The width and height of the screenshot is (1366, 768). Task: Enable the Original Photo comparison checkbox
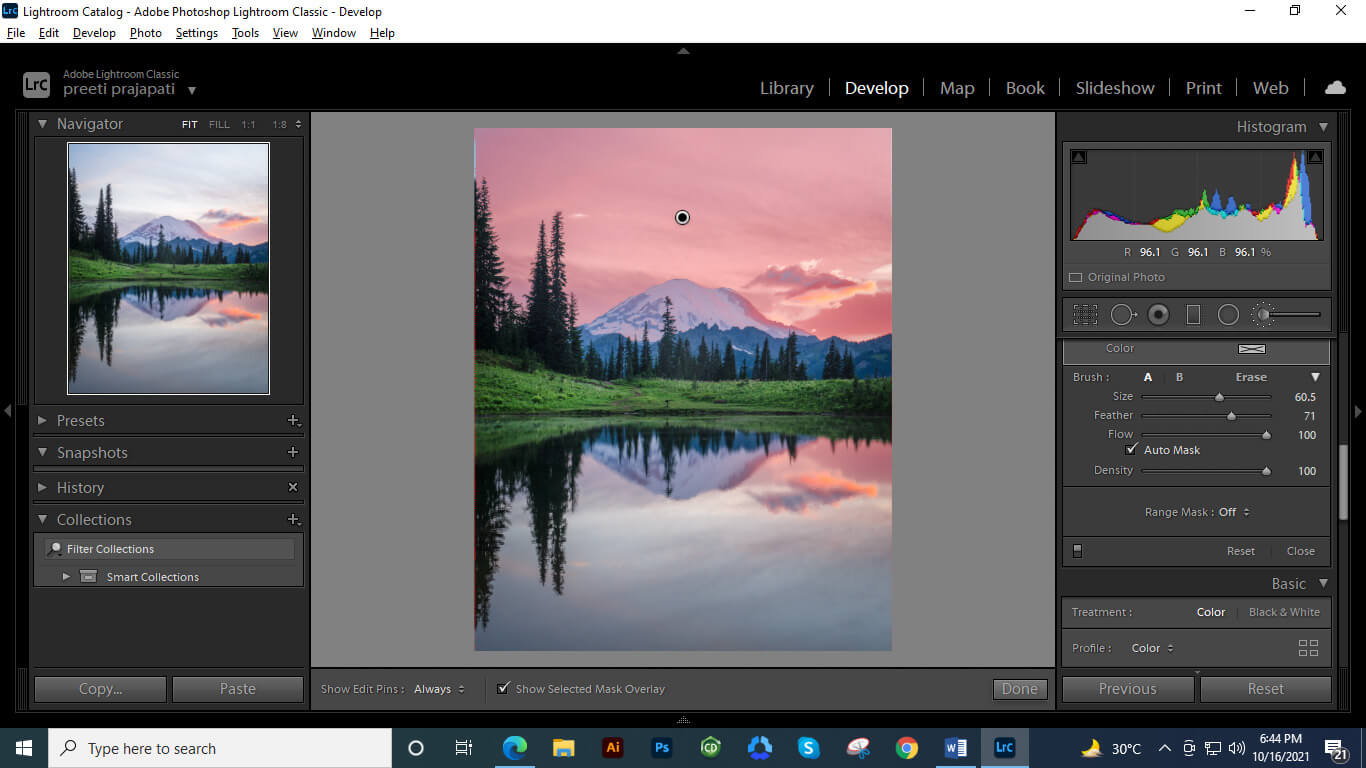[1076, 277]
